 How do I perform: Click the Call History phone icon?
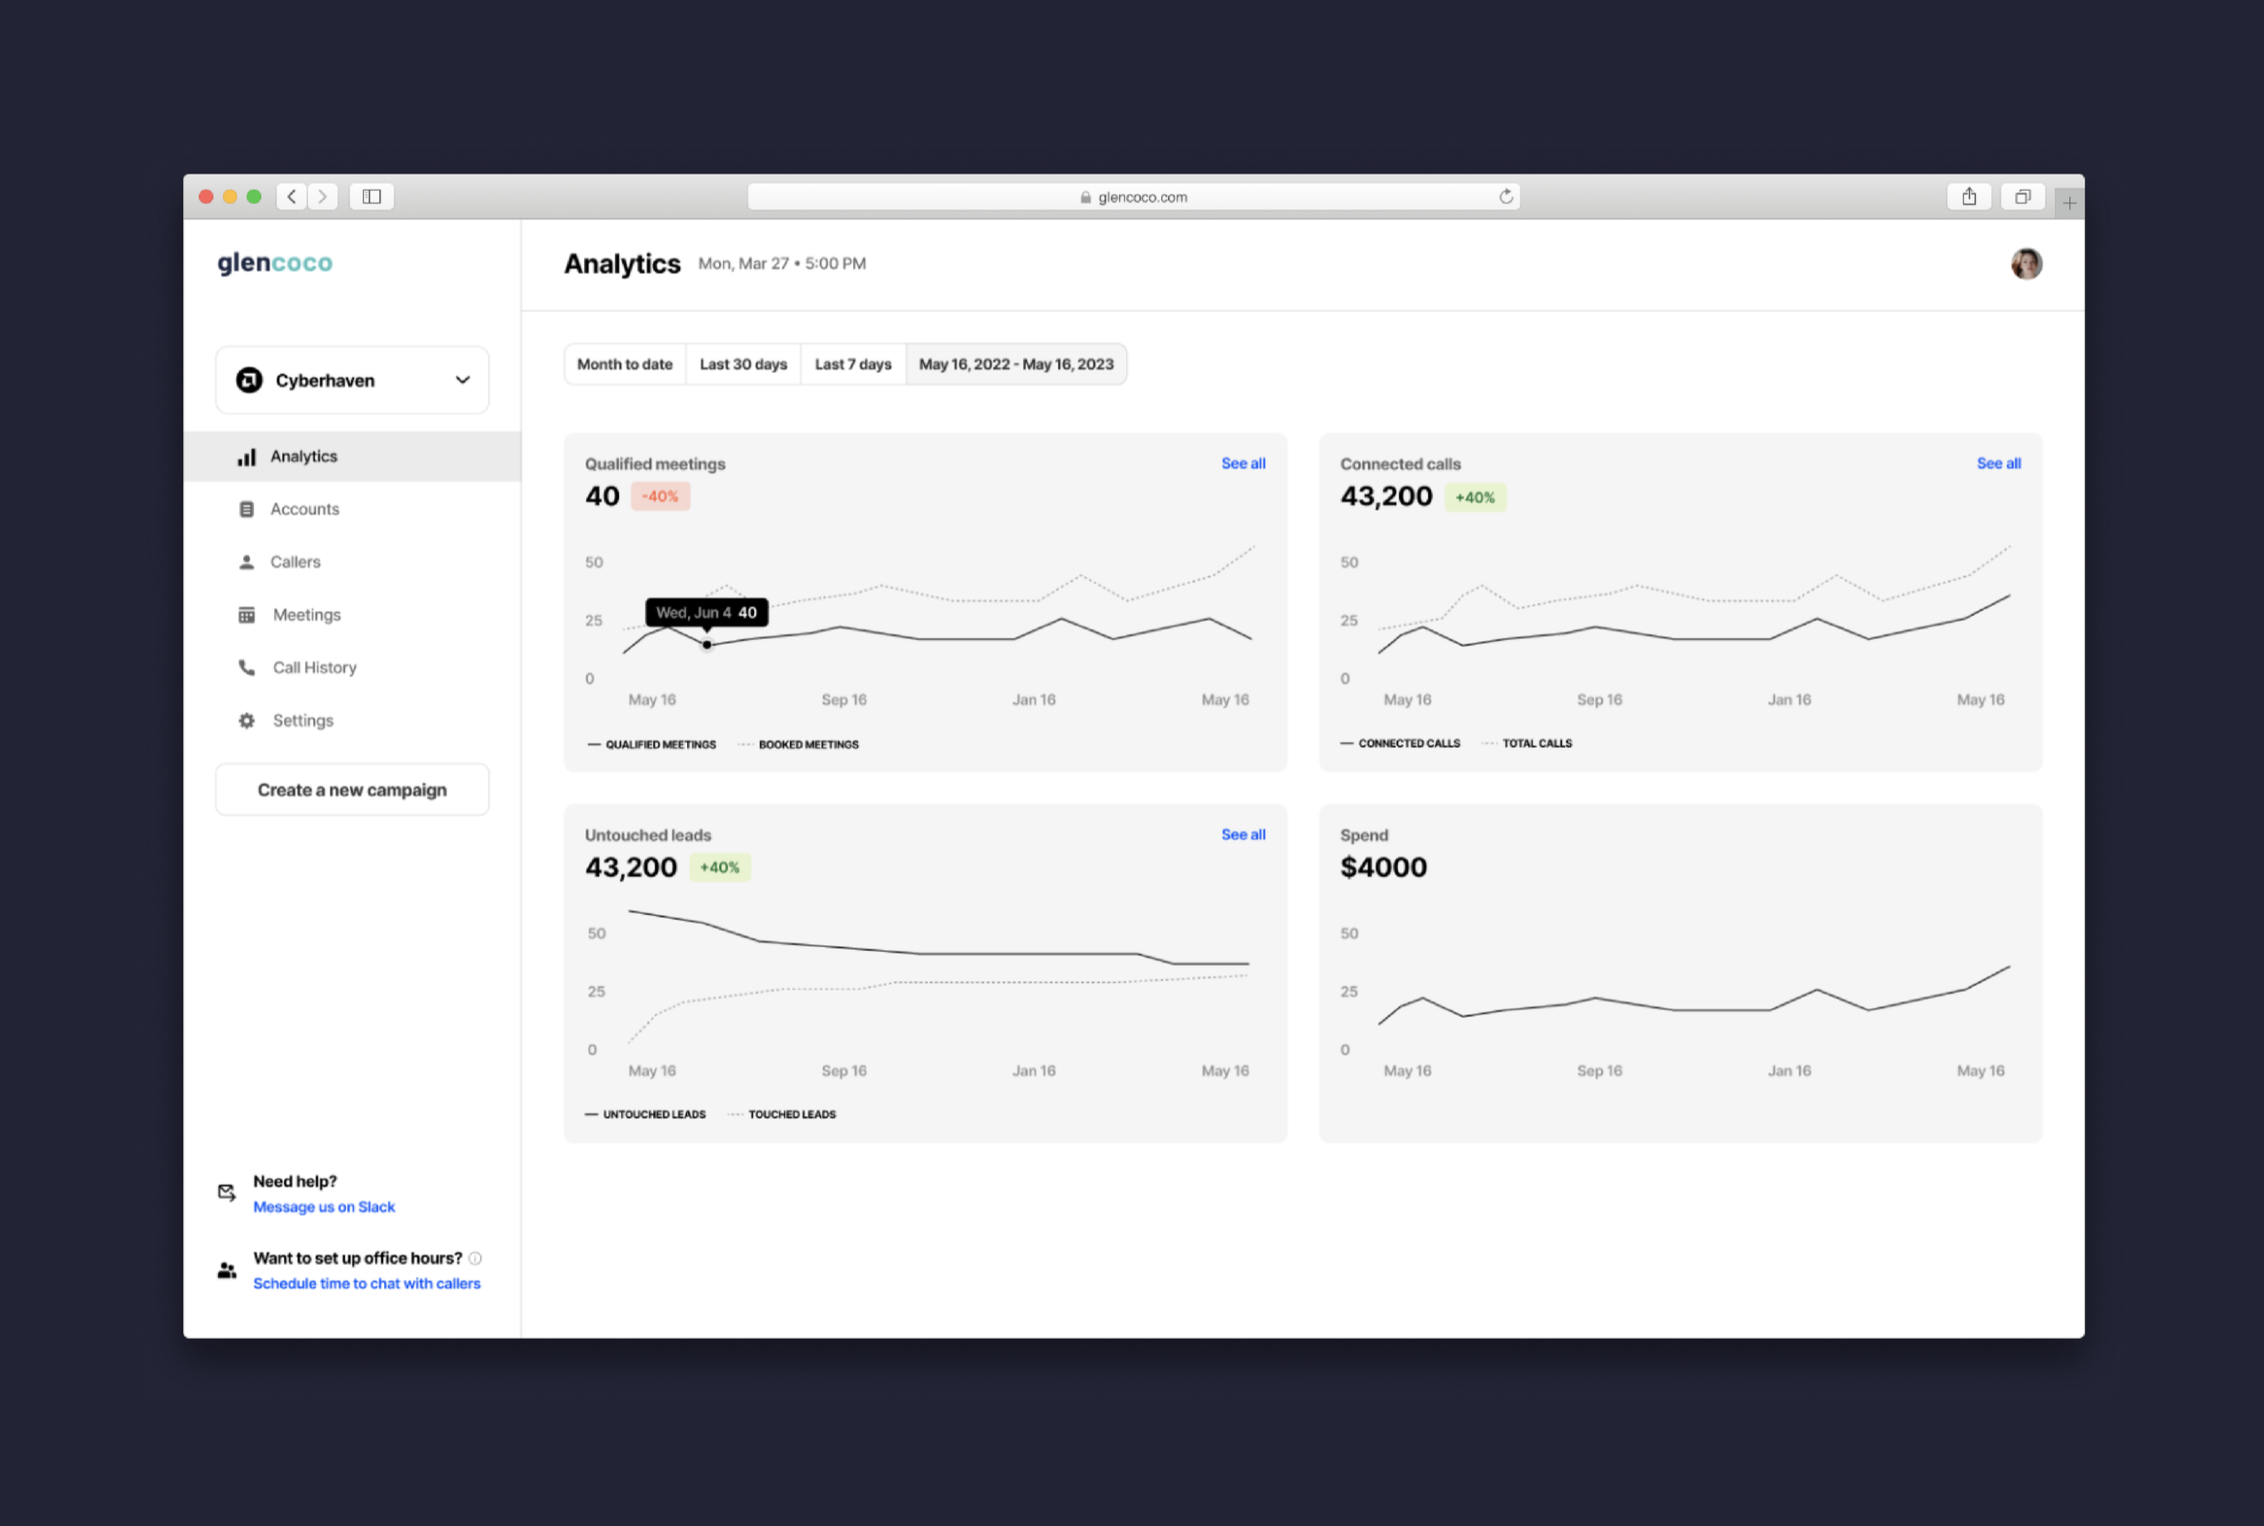coord(246,668)
